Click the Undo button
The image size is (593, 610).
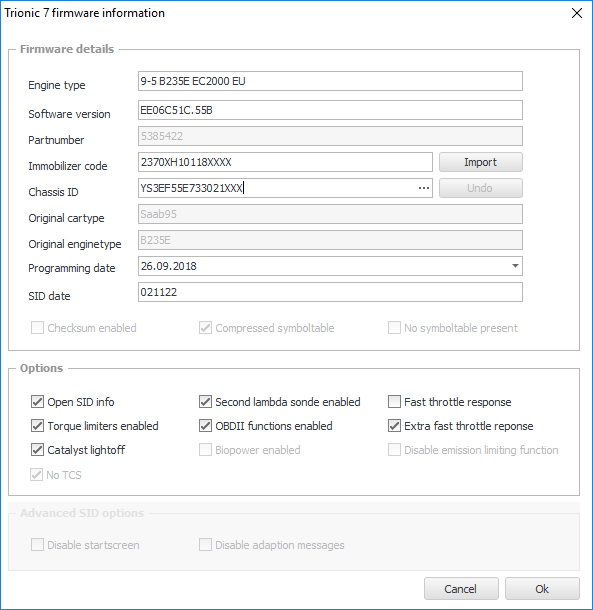[481, 188]
